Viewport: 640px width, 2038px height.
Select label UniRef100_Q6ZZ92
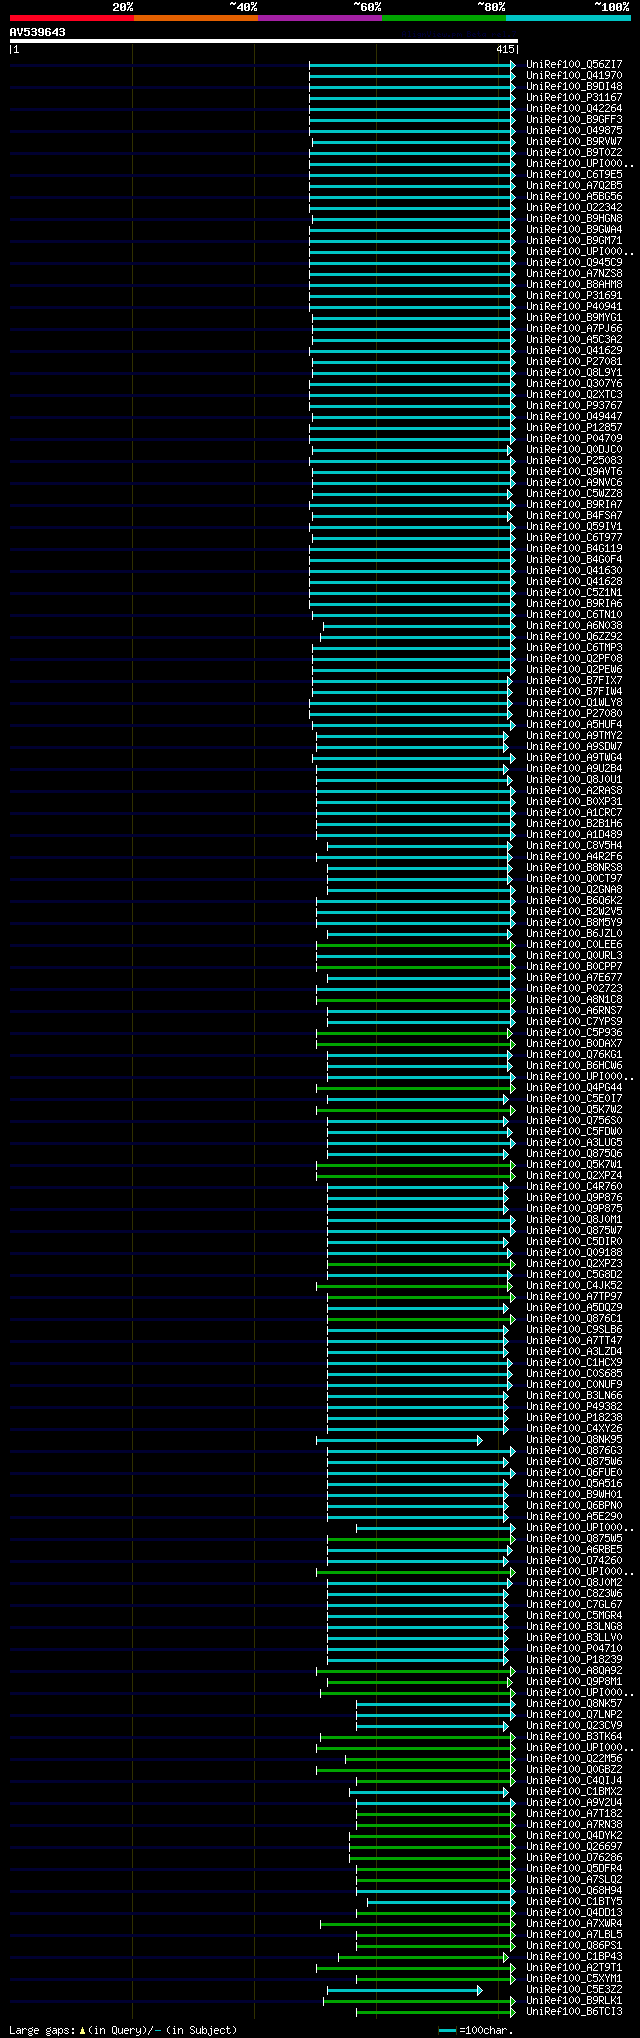click(x=574, y=636)
